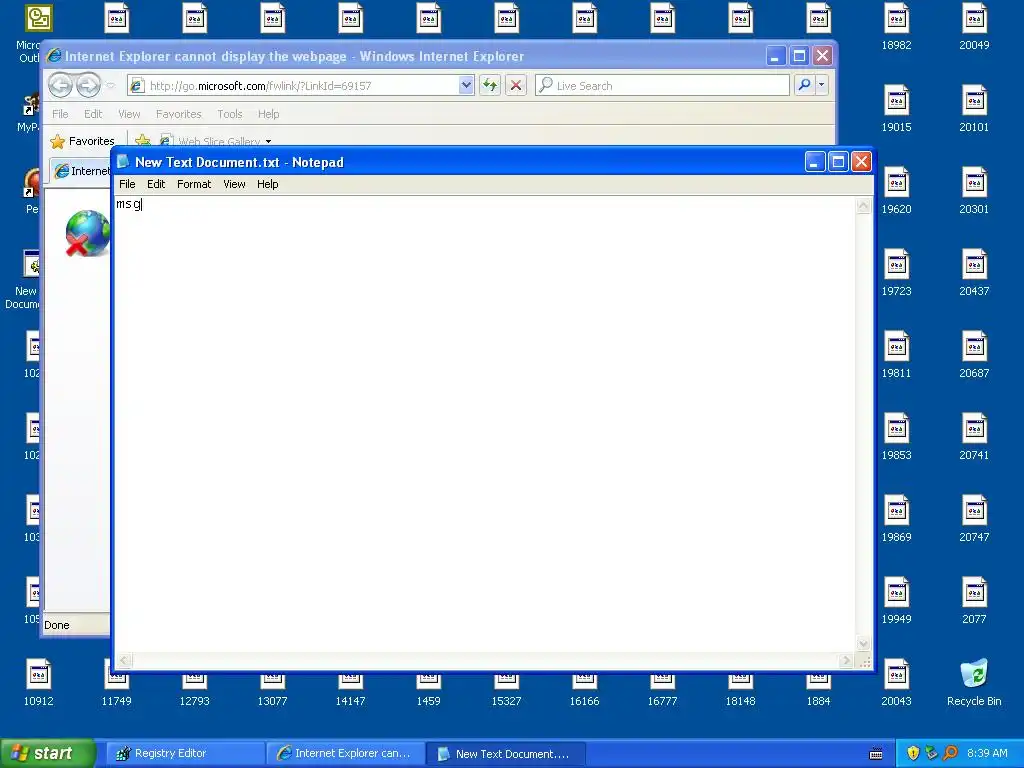Viewport: 1024px width, 768px height.
Task: Select desktop file icon 19853
Action: click(x=896, y=437)
